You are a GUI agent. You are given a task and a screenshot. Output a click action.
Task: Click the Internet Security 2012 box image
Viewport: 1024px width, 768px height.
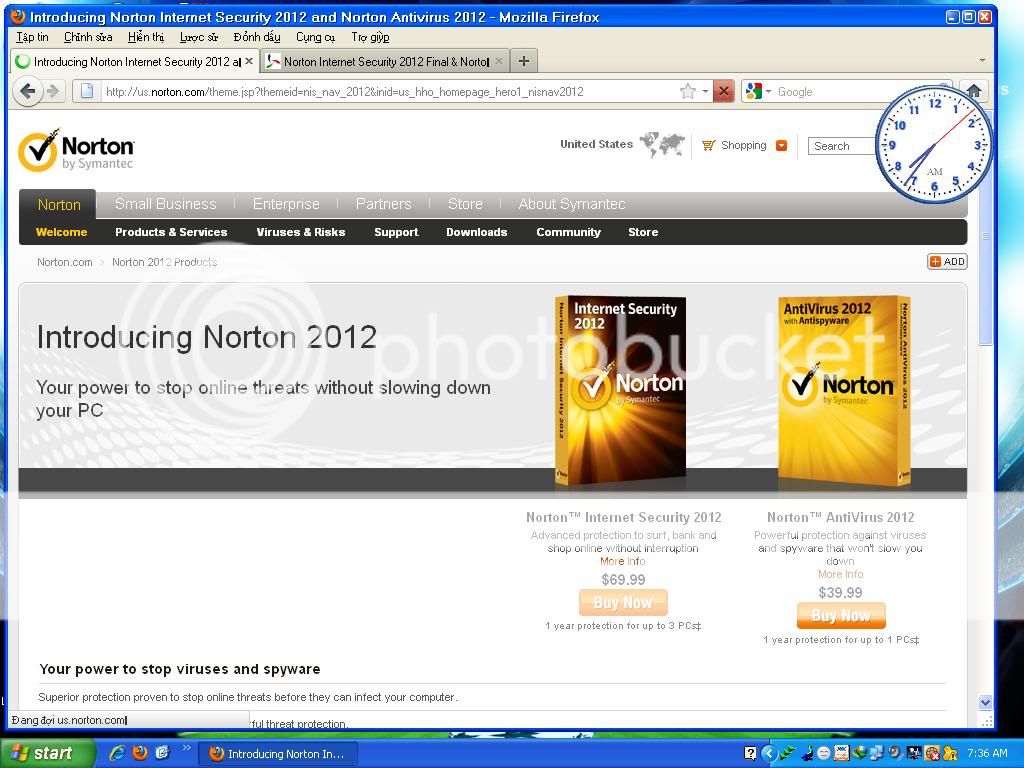[620, 391]
